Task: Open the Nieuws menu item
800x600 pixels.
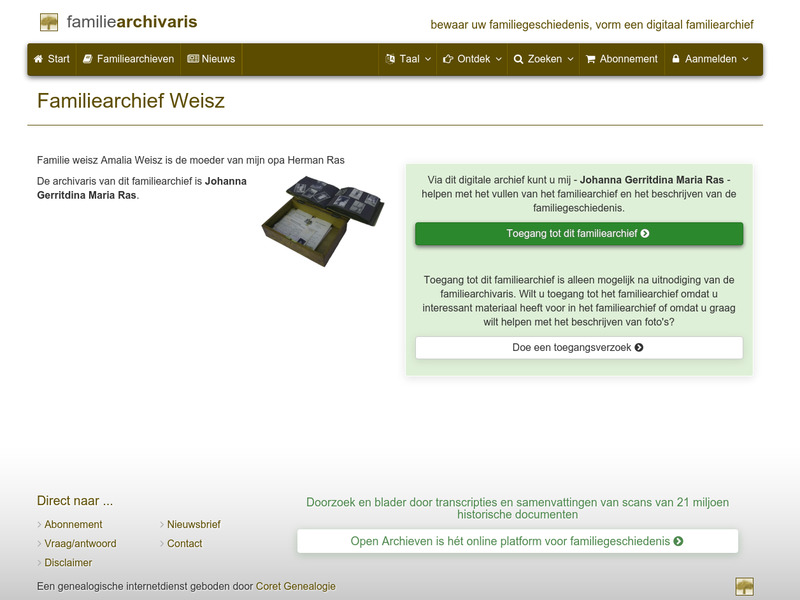Action: pos(212,59)
